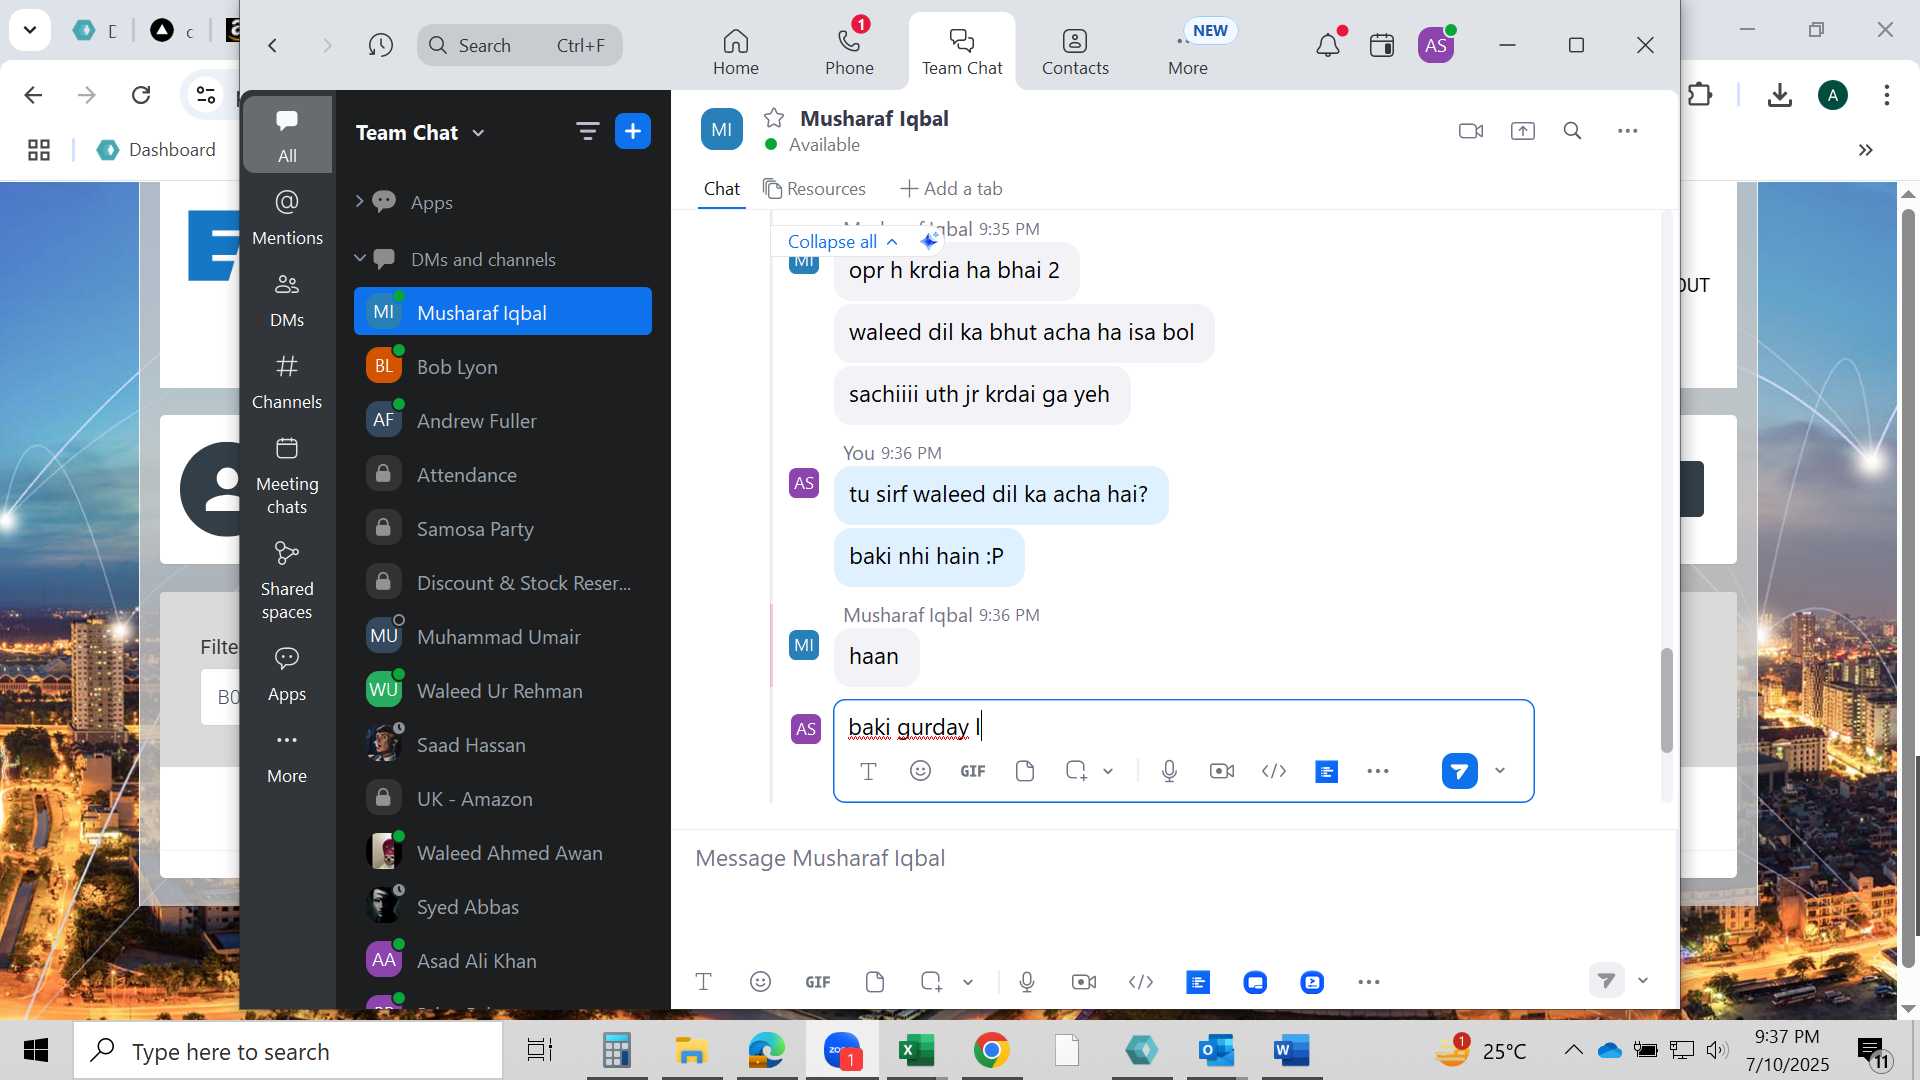The width and height of the screenshot is (1920, 1080).
Task: Open the Syed Abbas chat
Action: (503, 906)
